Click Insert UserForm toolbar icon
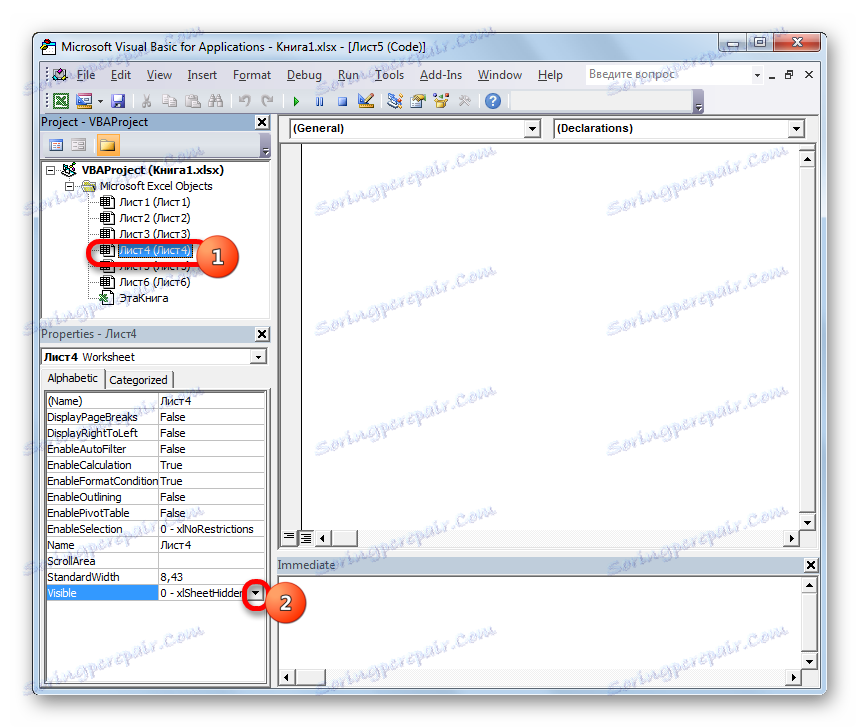The image size is (860, 728). click(84, 101)
